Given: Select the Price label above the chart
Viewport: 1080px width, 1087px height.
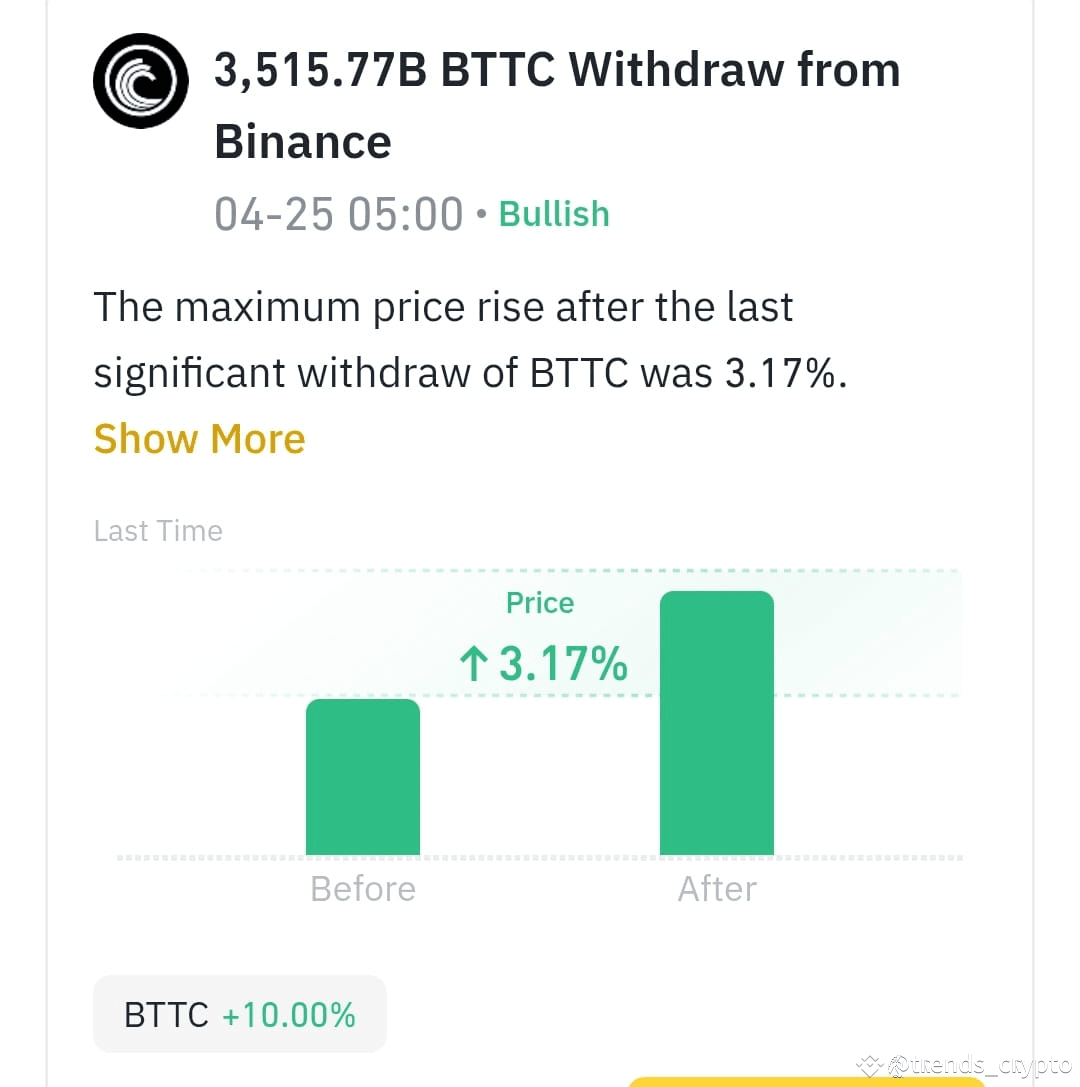Looking at the screenshot, I should [x=539, y=602].
